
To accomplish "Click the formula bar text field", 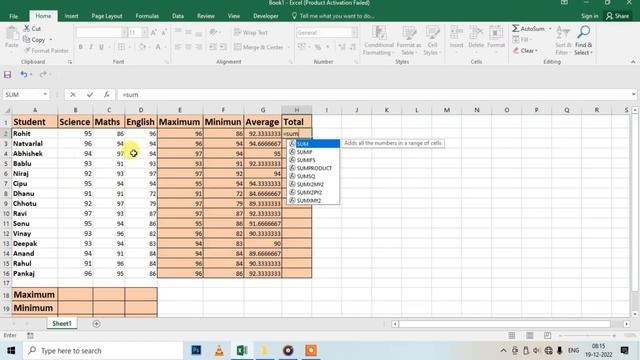I will coord(373,95).
